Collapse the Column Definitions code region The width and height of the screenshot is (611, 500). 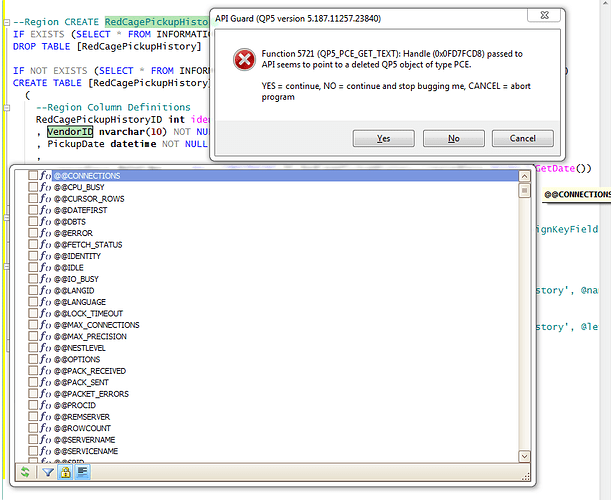click(x=7, y=108)
